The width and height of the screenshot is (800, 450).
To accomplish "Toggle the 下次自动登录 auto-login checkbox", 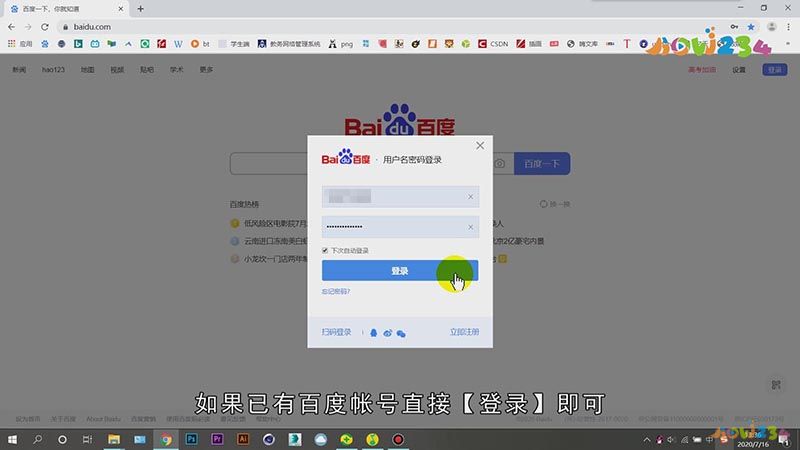I will (x=325, y=251).
